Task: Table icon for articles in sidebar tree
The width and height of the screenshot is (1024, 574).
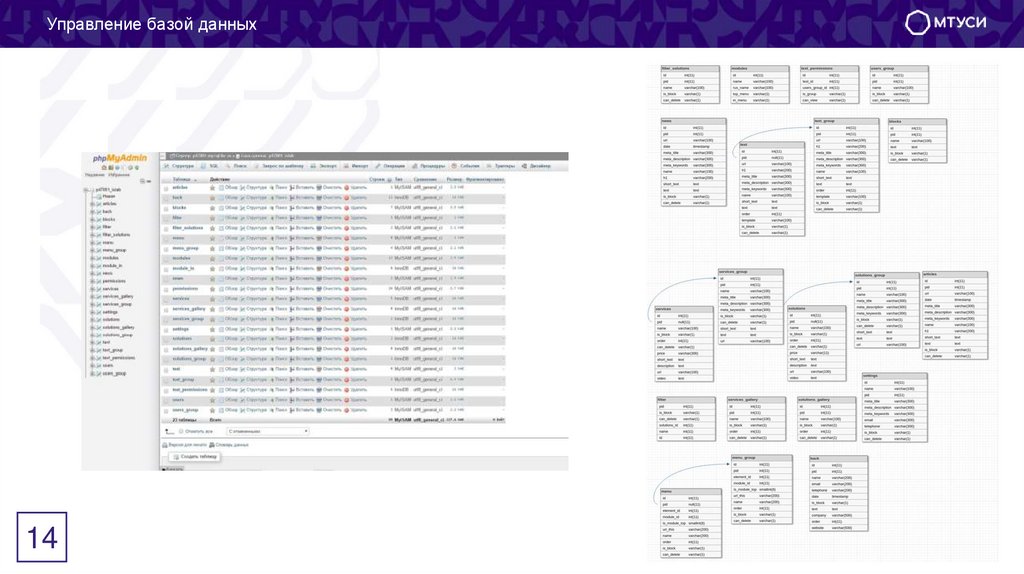Action: (x=99, y=204)
